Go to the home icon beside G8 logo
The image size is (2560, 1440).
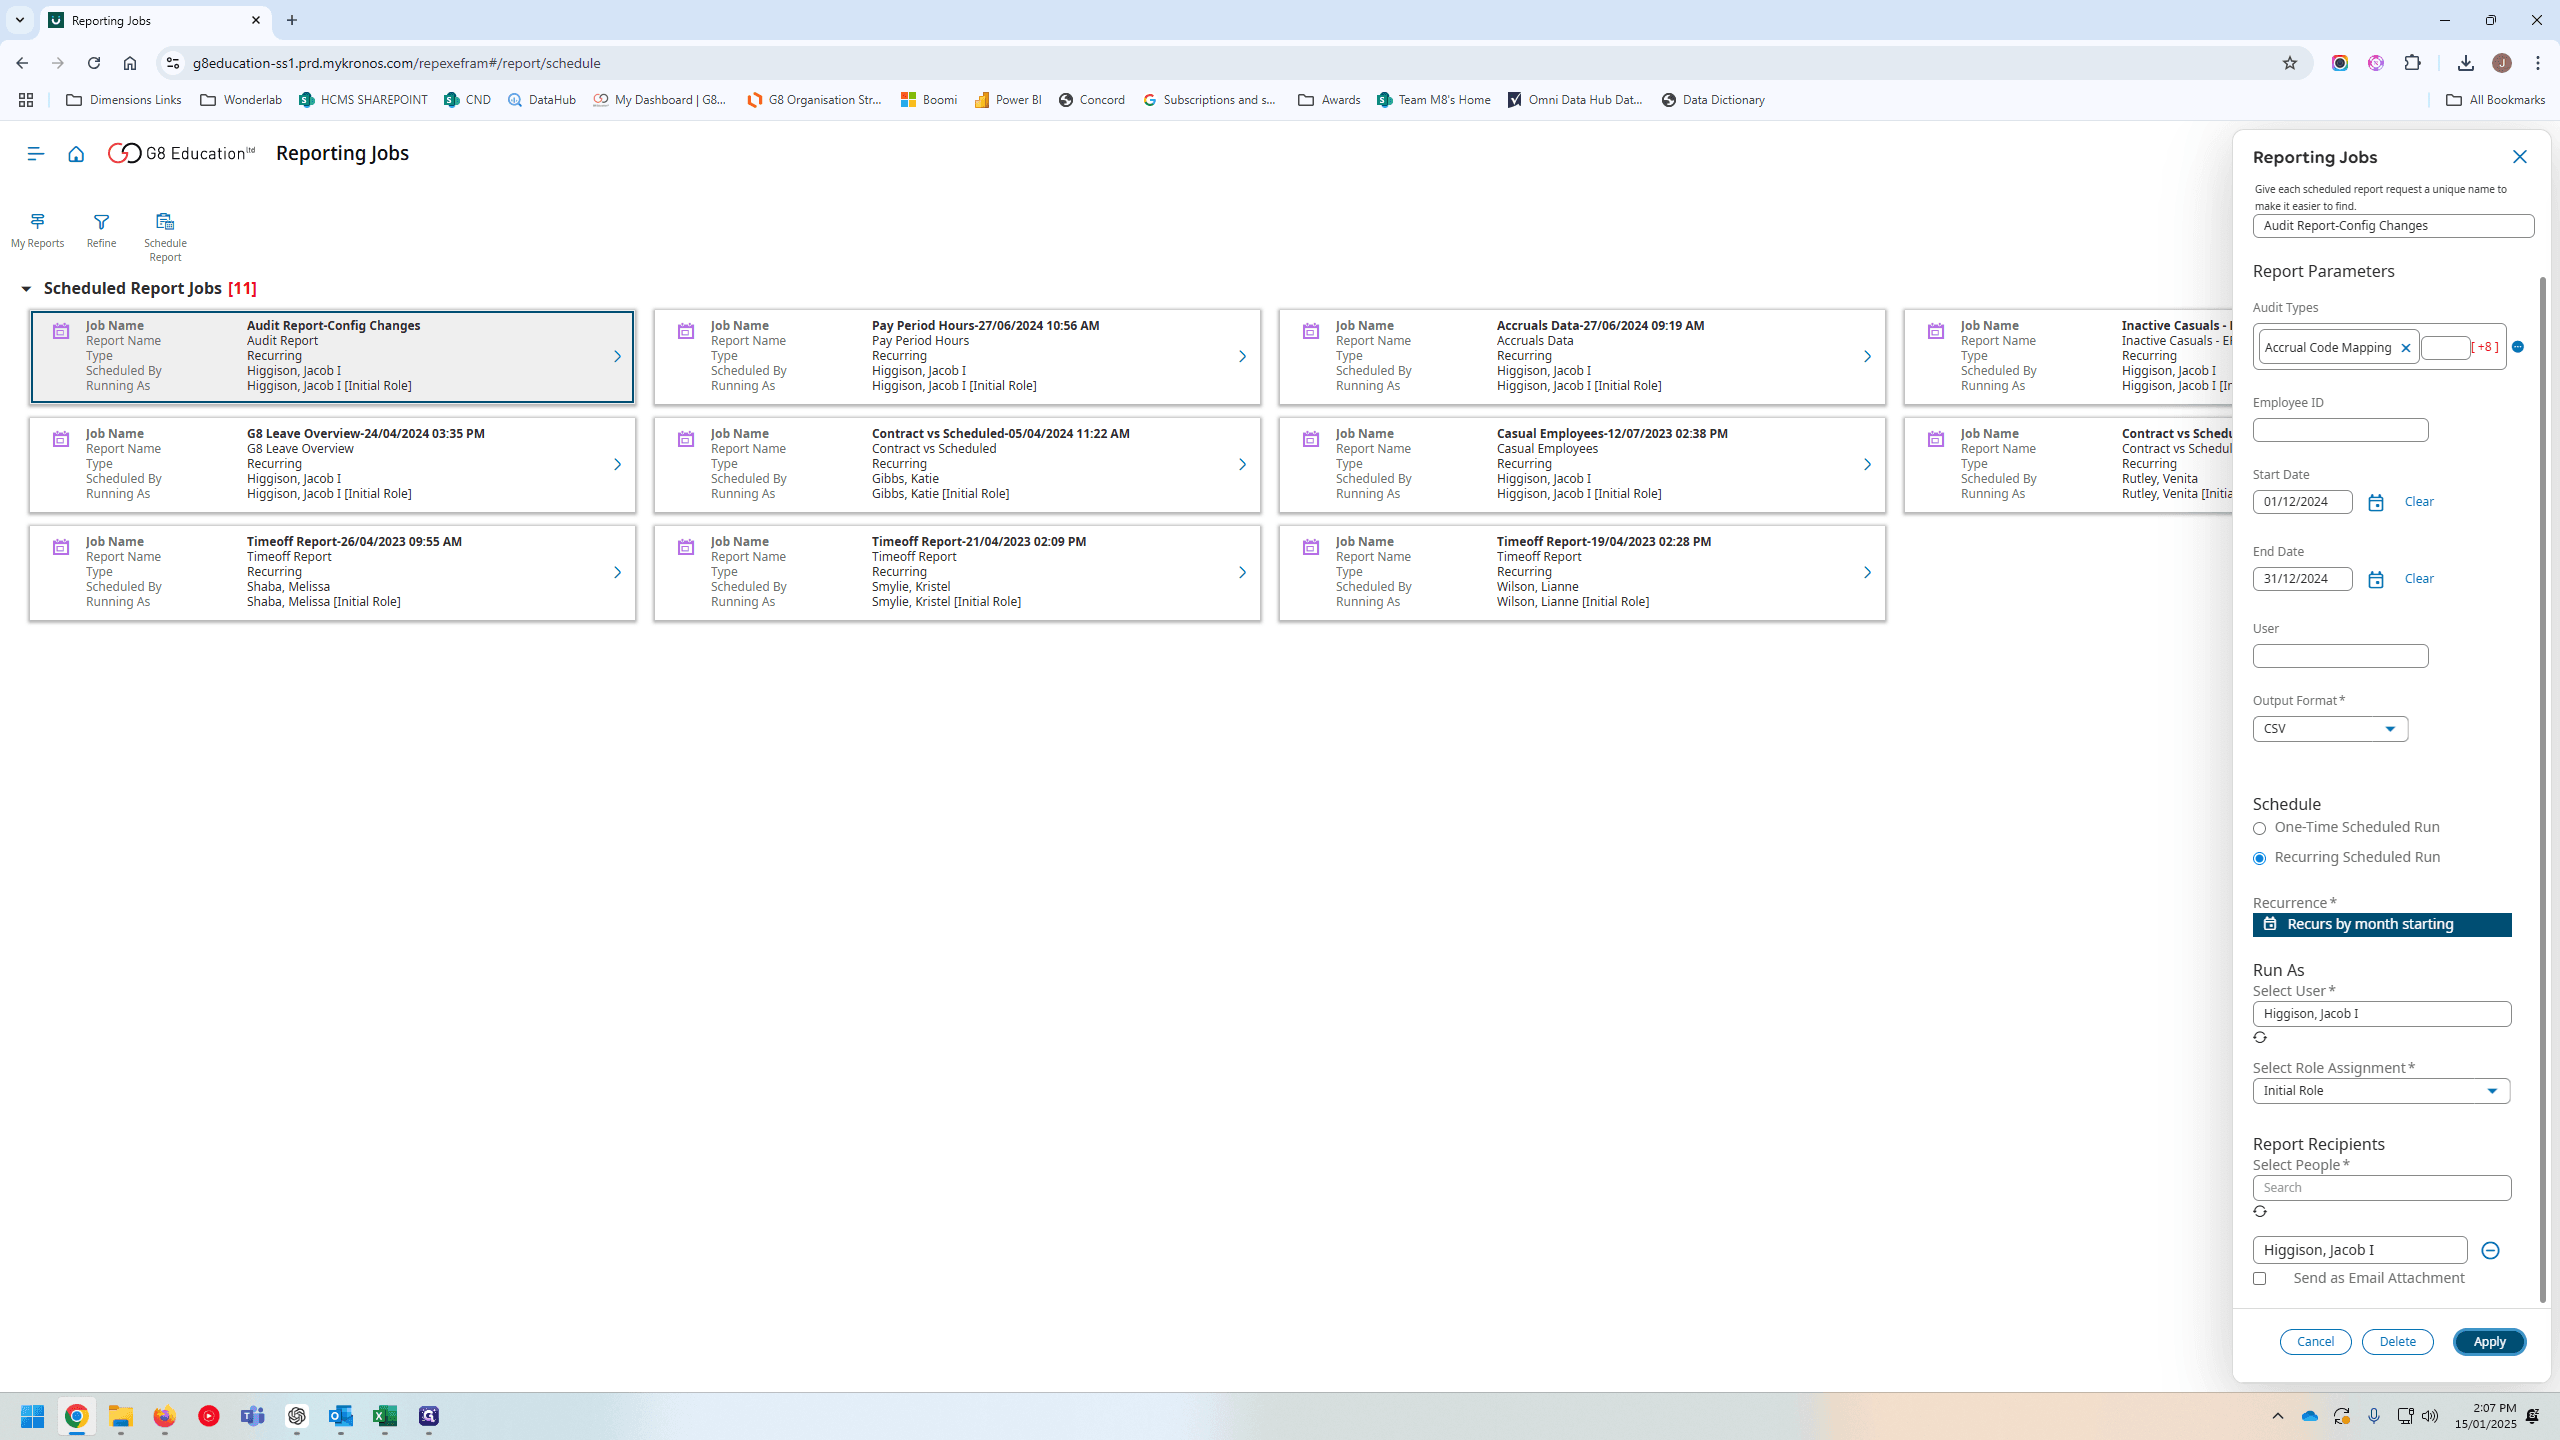76,153
